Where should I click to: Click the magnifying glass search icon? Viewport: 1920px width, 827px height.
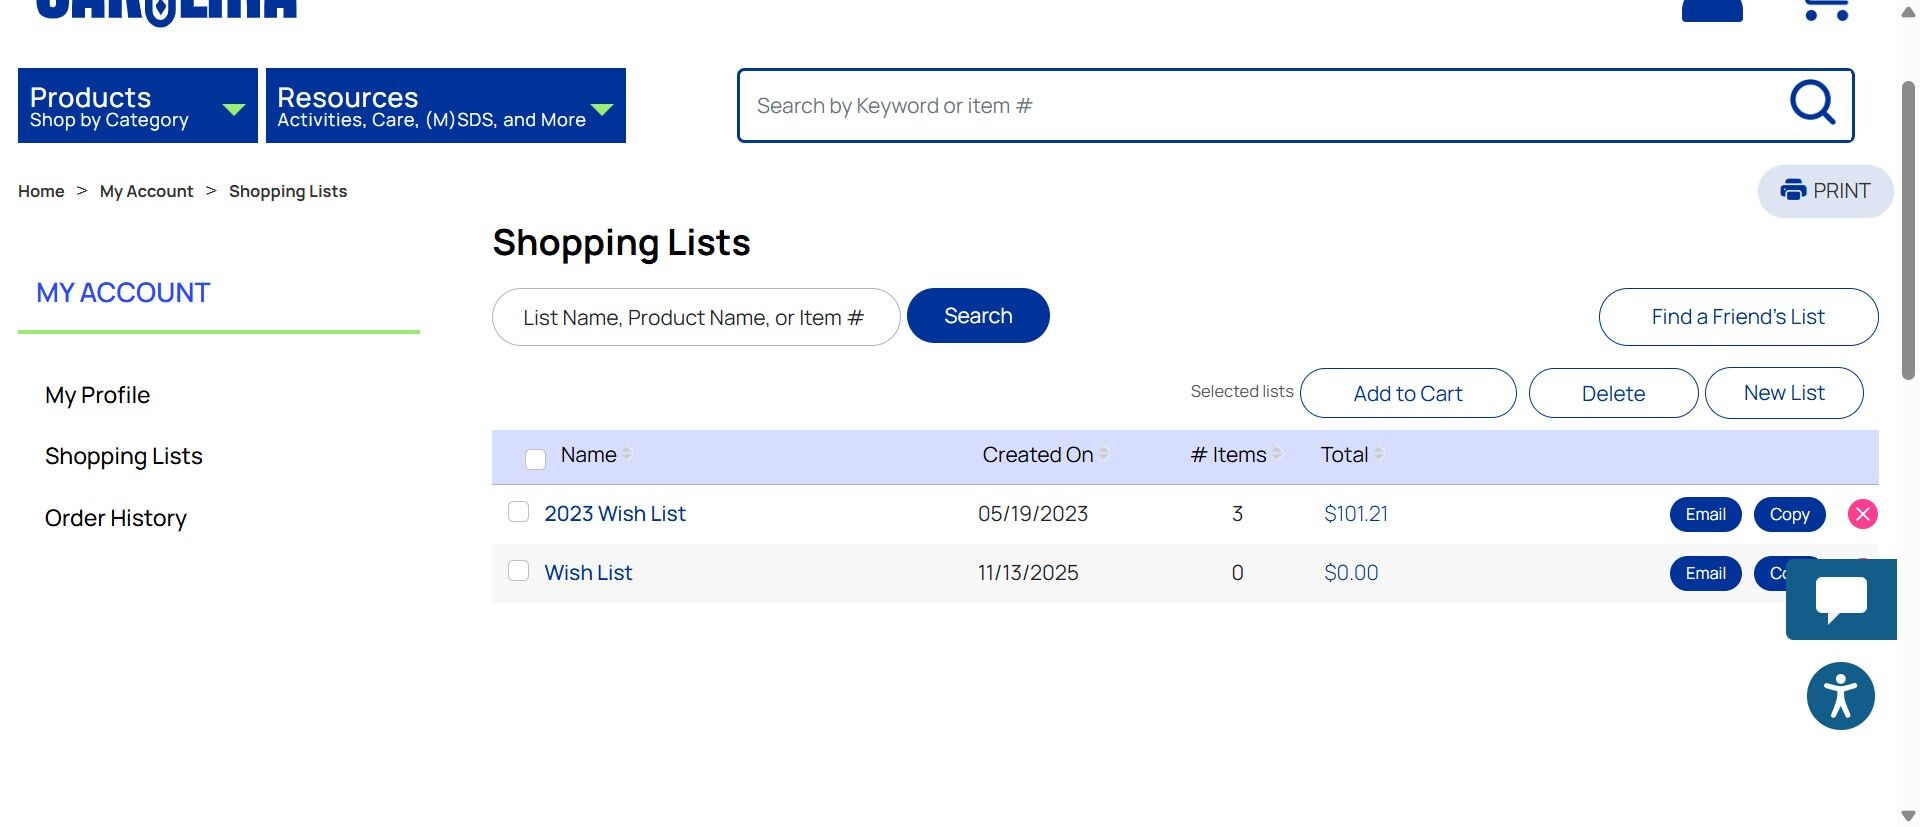coord(1811,103)
